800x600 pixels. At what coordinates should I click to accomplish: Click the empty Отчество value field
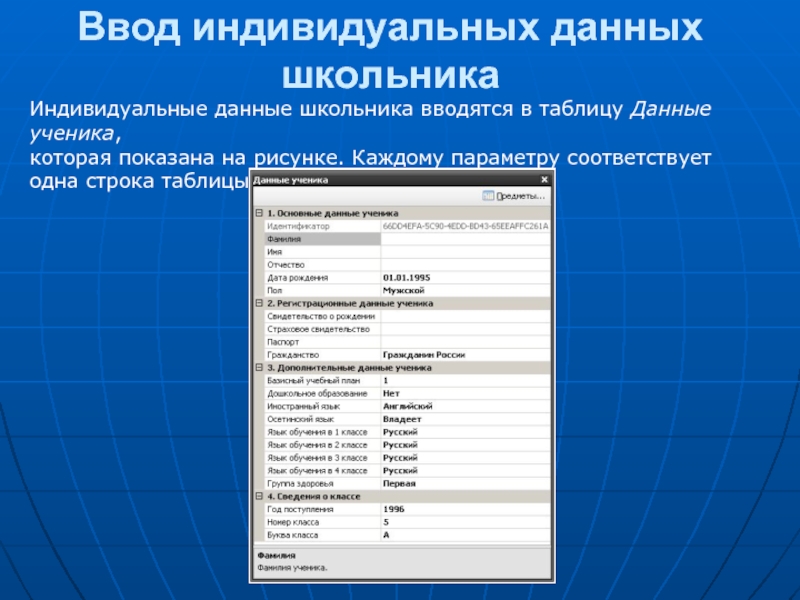click(465, 265)
